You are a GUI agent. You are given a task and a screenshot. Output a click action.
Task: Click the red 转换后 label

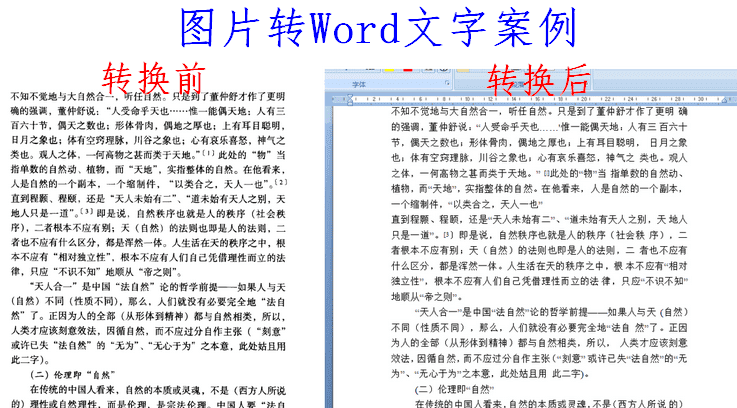(538, 80)
